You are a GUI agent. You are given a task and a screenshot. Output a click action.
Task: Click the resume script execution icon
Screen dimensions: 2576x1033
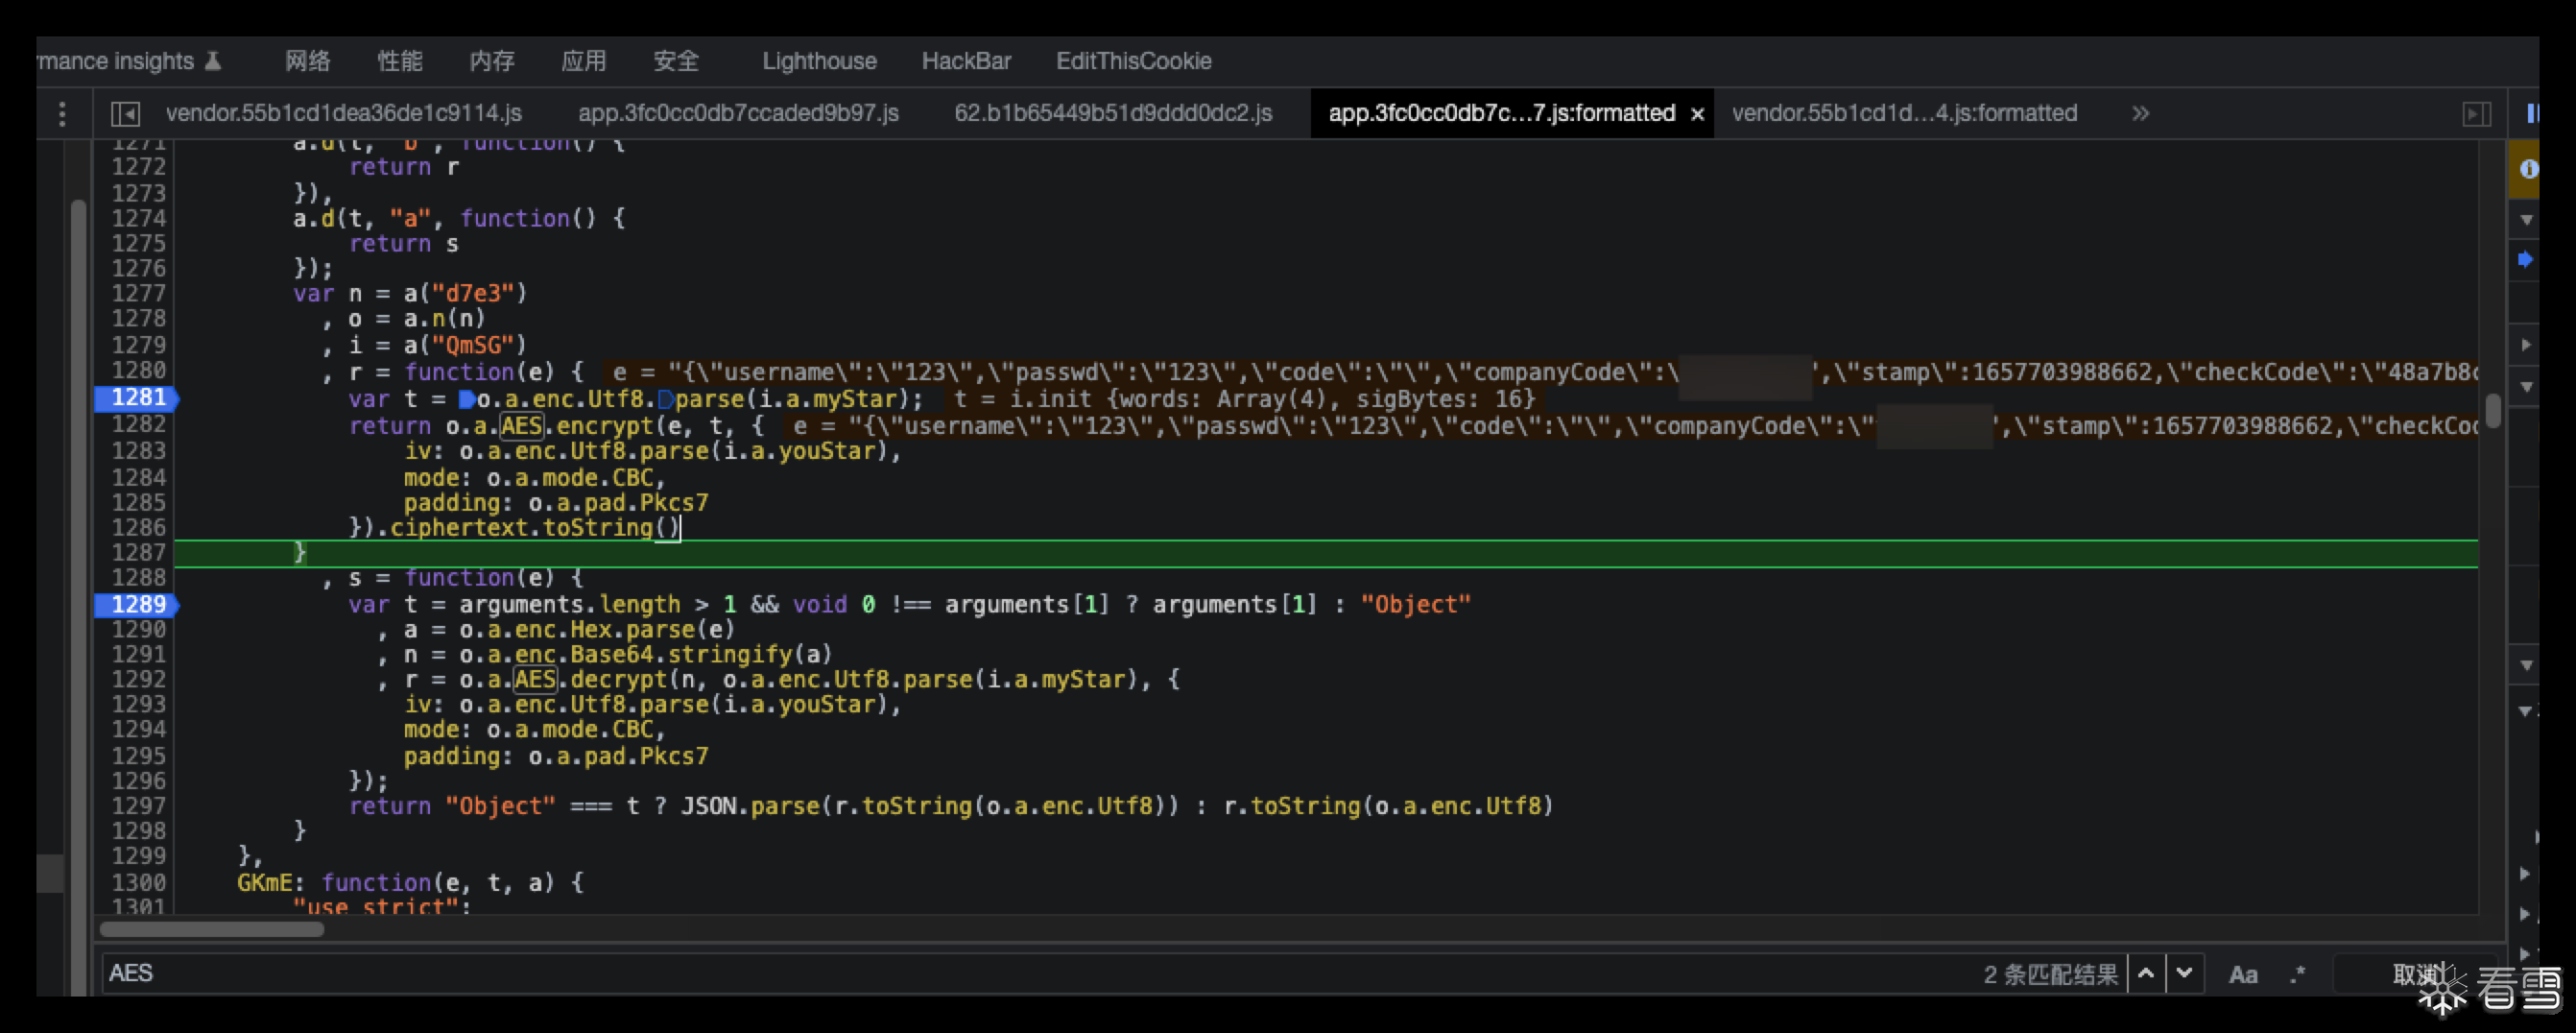pyautogui.click(x=2532, y=114)
